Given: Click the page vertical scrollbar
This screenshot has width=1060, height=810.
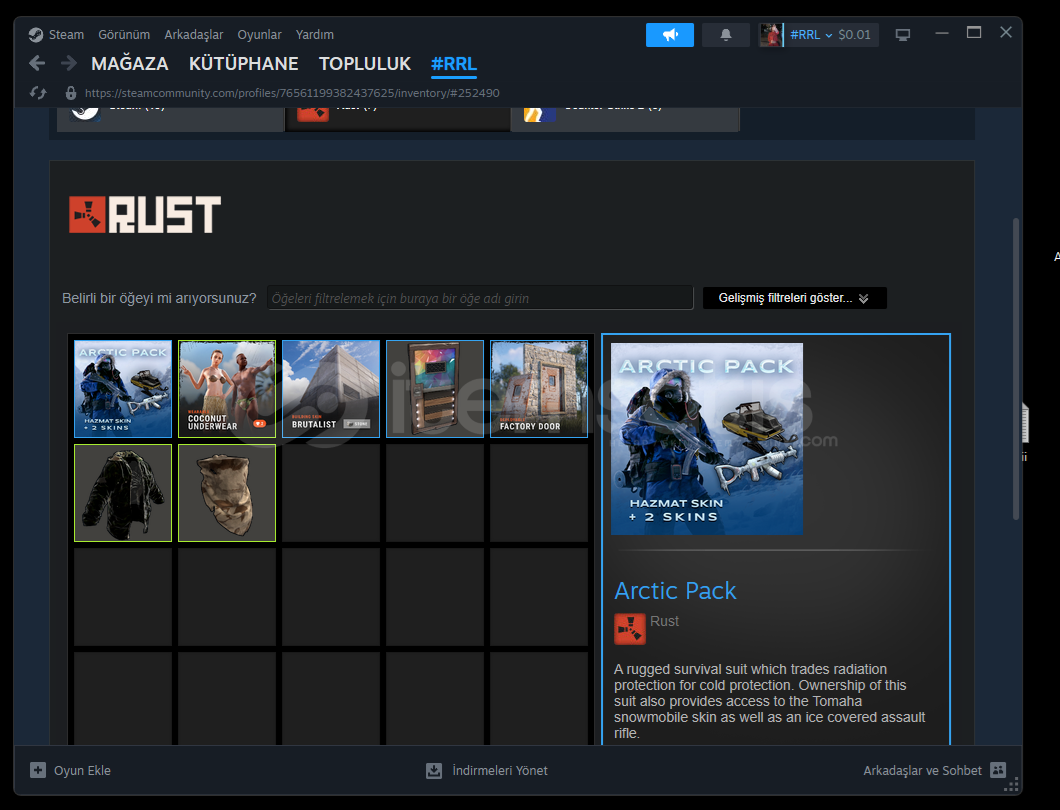Looking at the screenshot, I should pyautogui.click(x=1015, y=368).
